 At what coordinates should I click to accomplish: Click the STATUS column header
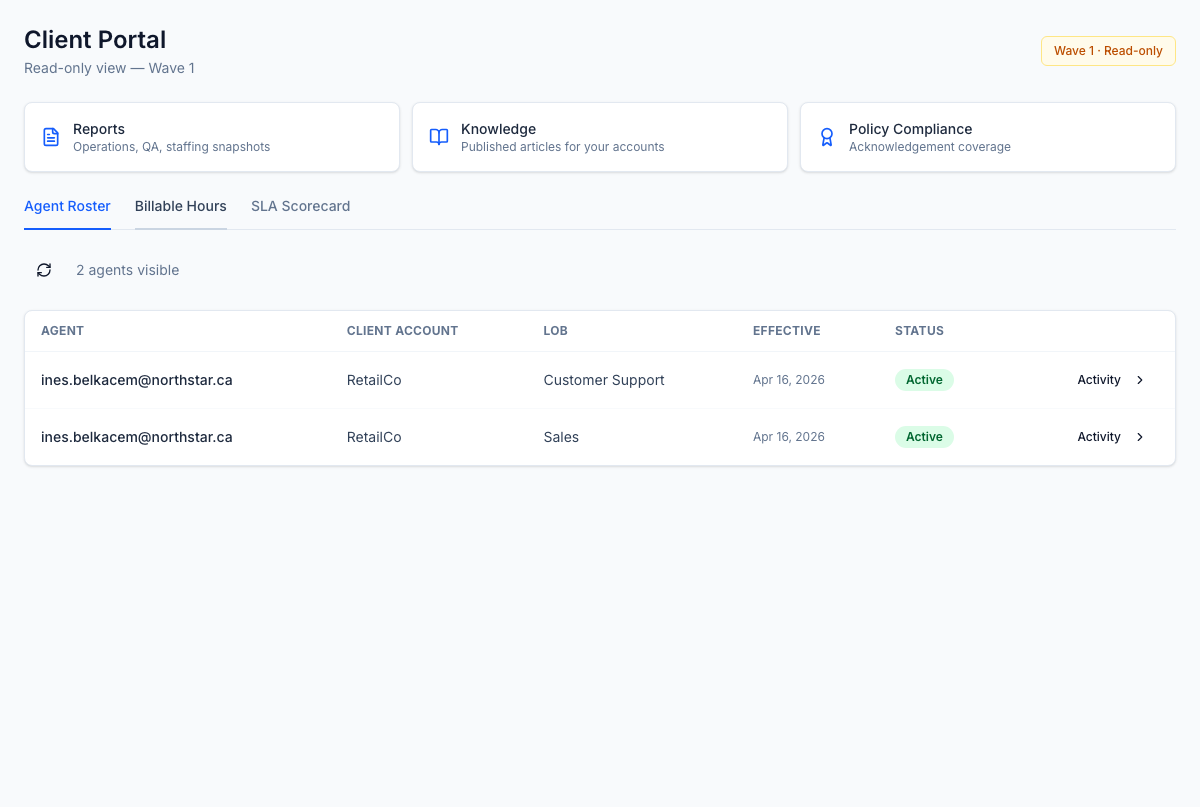[919, 331]
